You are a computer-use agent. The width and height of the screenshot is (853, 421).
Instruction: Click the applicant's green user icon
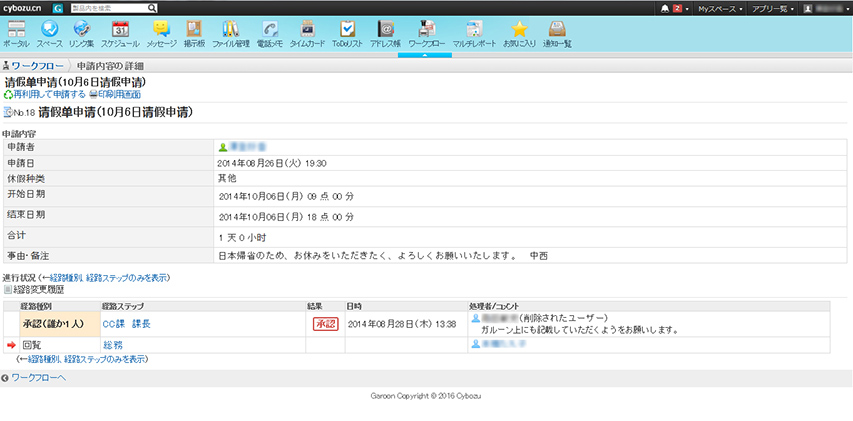[x=222, y=147]
